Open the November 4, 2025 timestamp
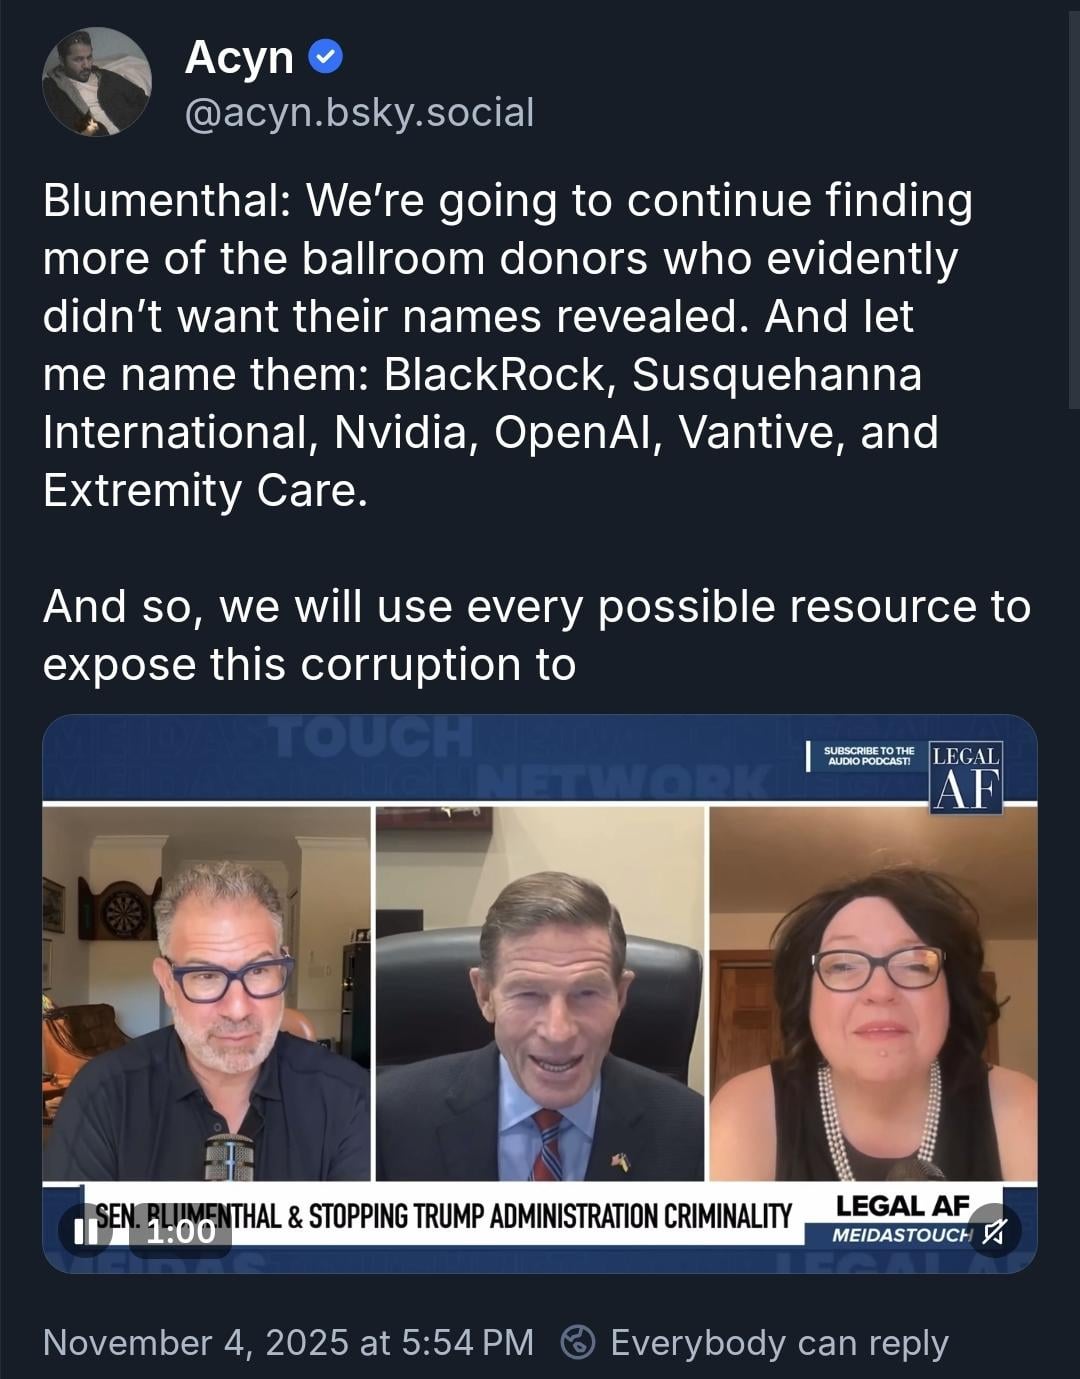The image size is (1080, 1379). 288,1342
